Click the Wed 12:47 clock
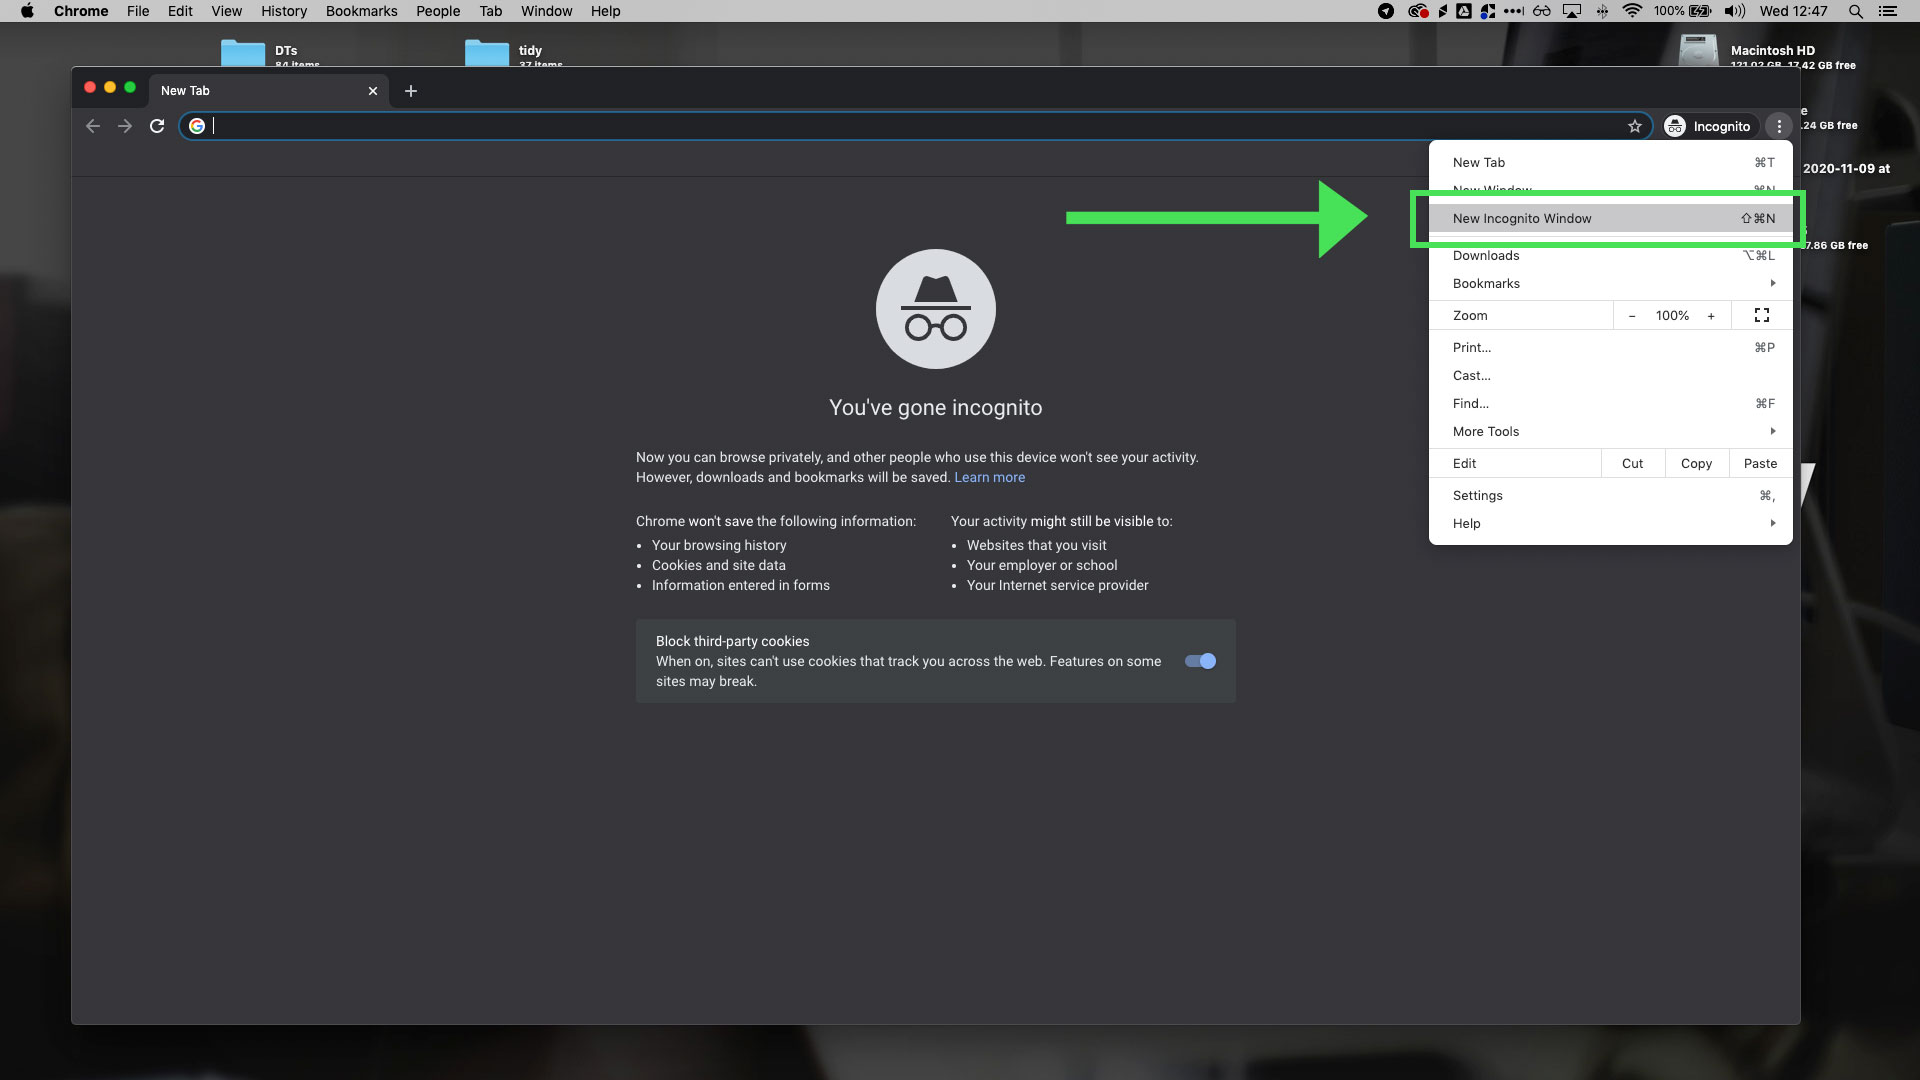 [1793, 11]
